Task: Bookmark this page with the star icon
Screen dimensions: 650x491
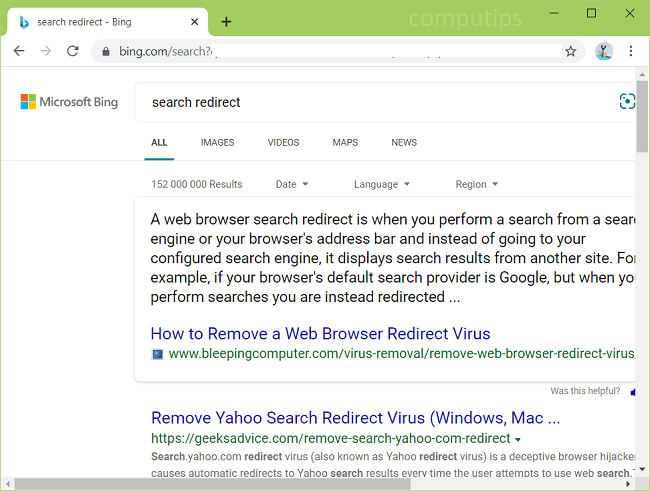Action: (571, 51)
